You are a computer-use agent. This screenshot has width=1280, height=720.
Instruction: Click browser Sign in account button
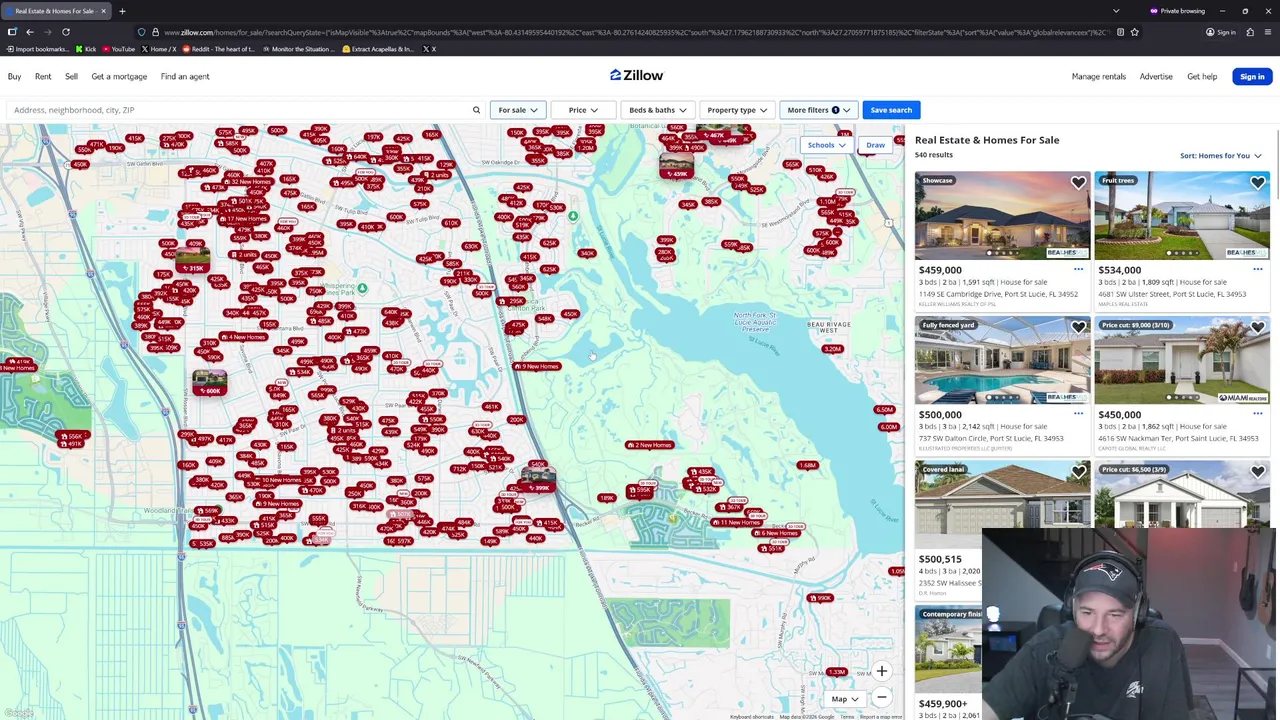pos(1220,32)
